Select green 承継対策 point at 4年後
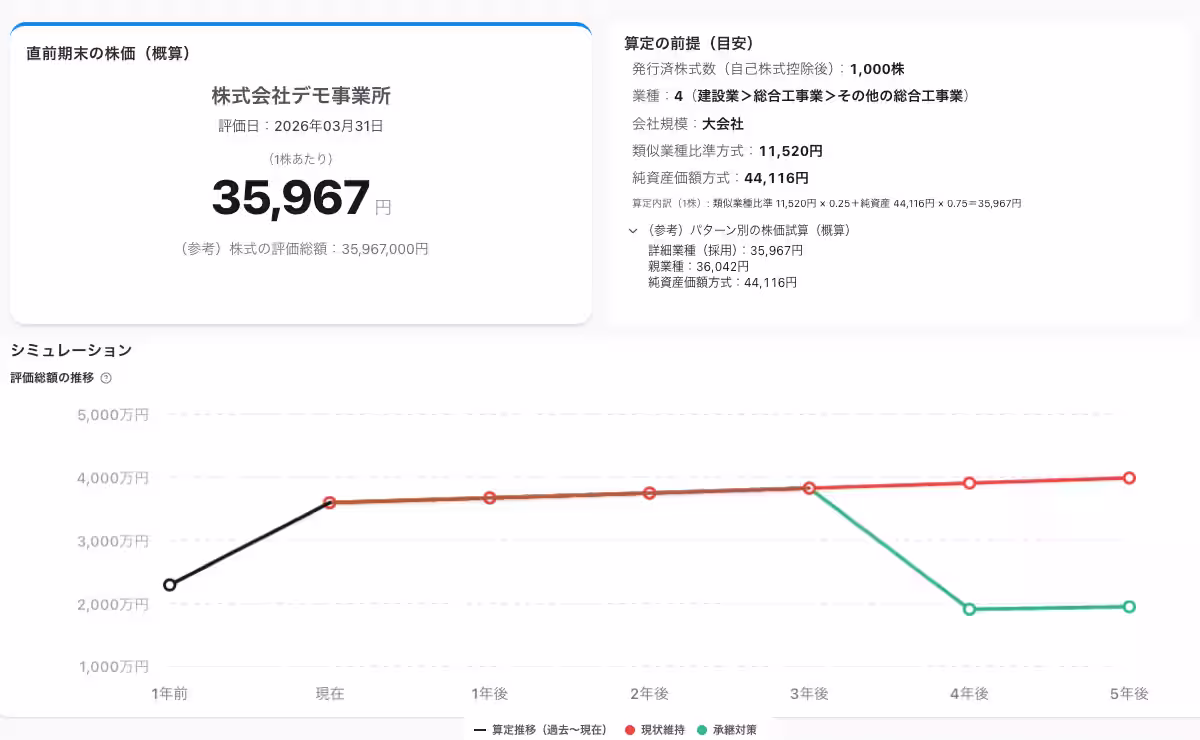 click(969, 609)
